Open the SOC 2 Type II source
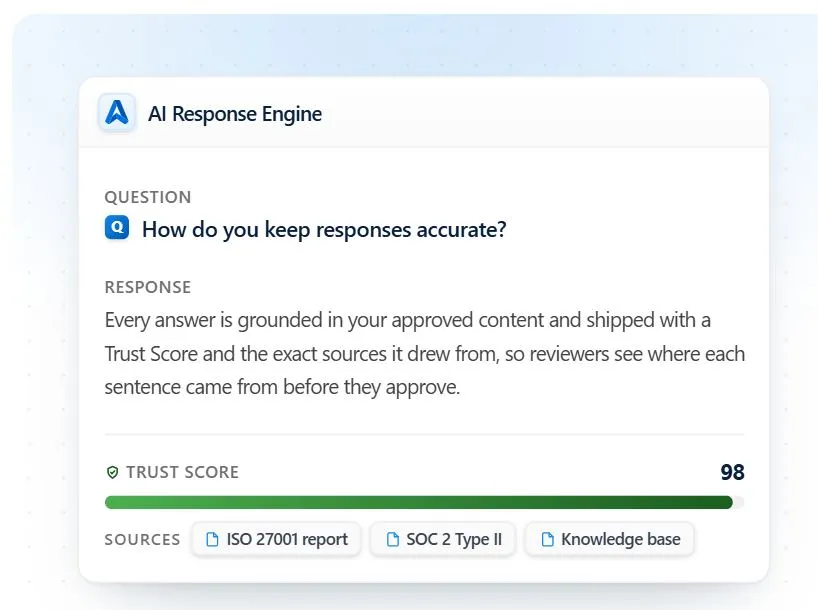Image resolution: width=818 pixels, height=610 pixels. click(x=443, y=539)
